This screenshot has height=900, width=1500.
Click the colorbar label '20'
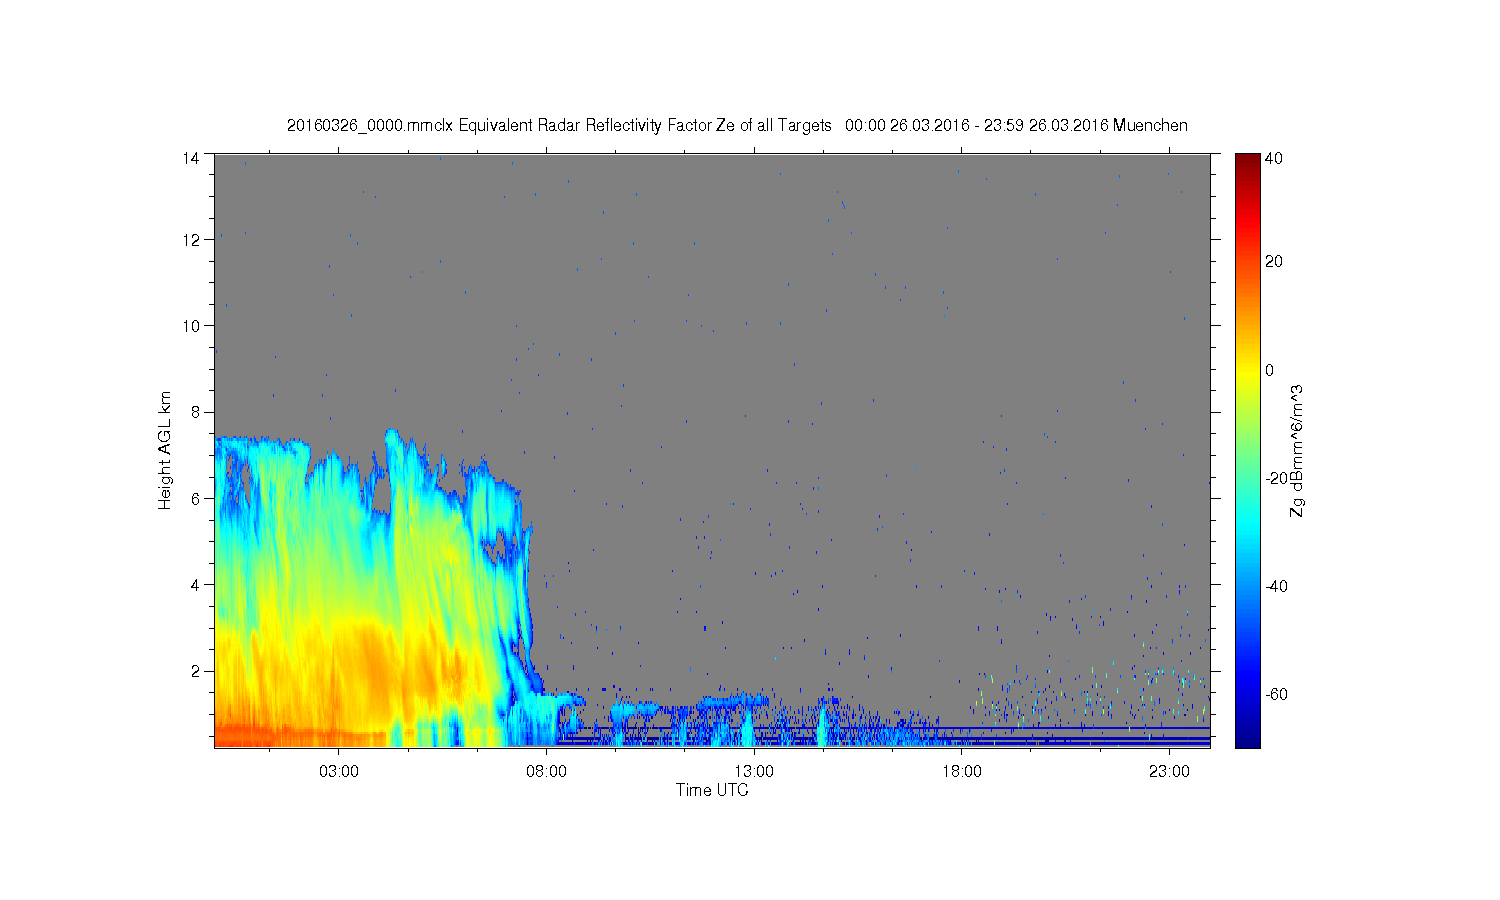click(1274, 262)
